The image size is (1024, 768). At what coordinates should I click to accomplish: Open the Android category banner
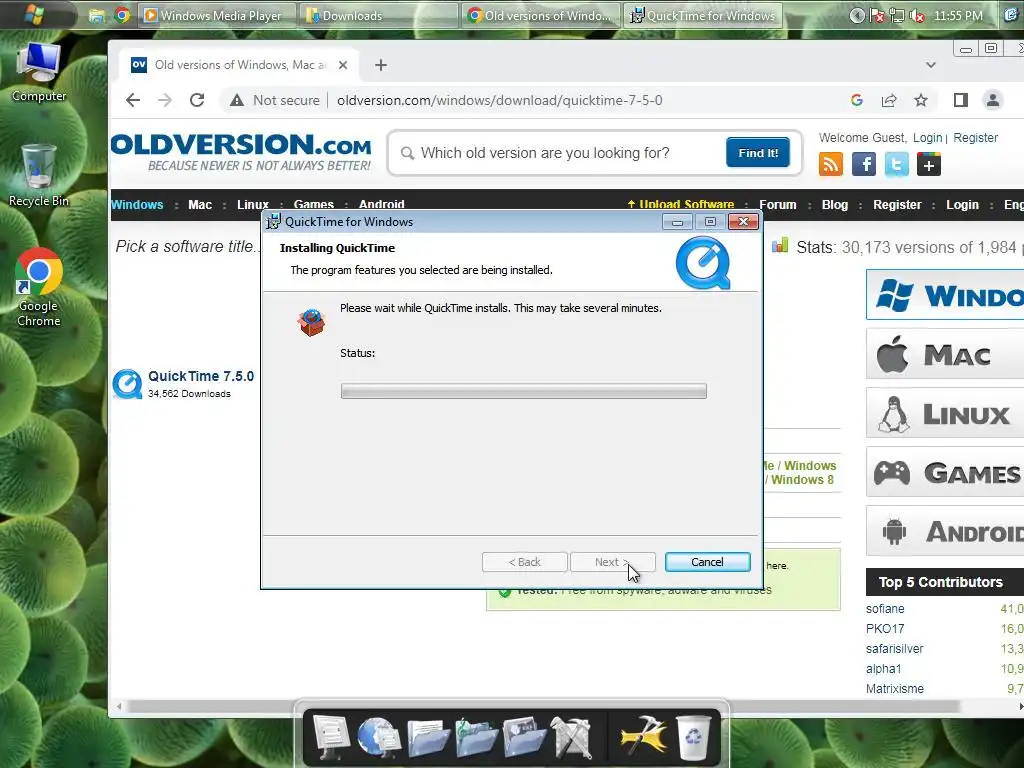tap(945, 531)
